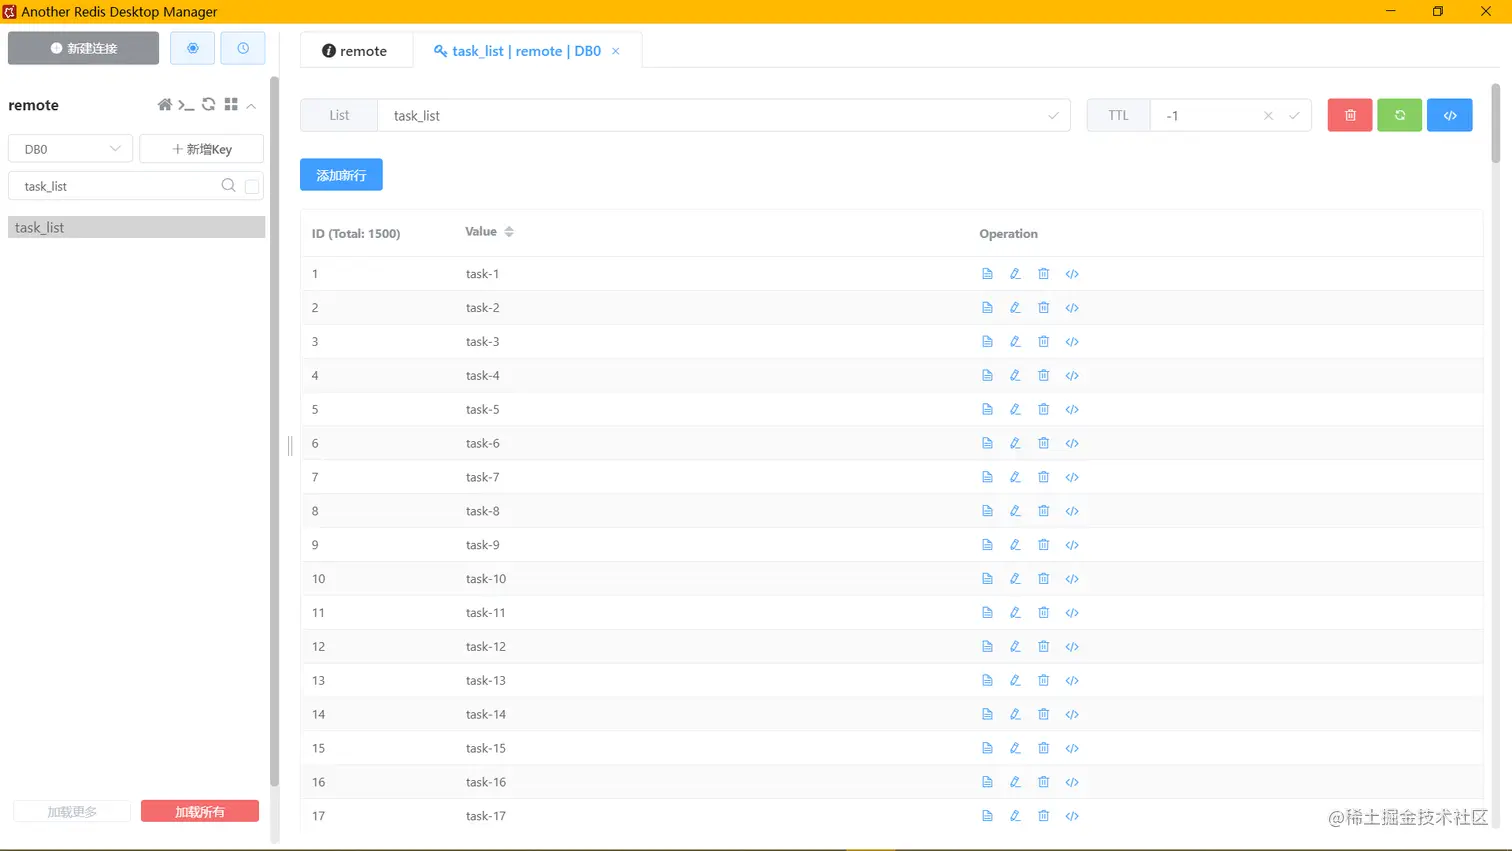Collapse the remote connection chevron
Image resolution: width=1512 pixels, height=851 pixels.
click(x=252, y=106)
